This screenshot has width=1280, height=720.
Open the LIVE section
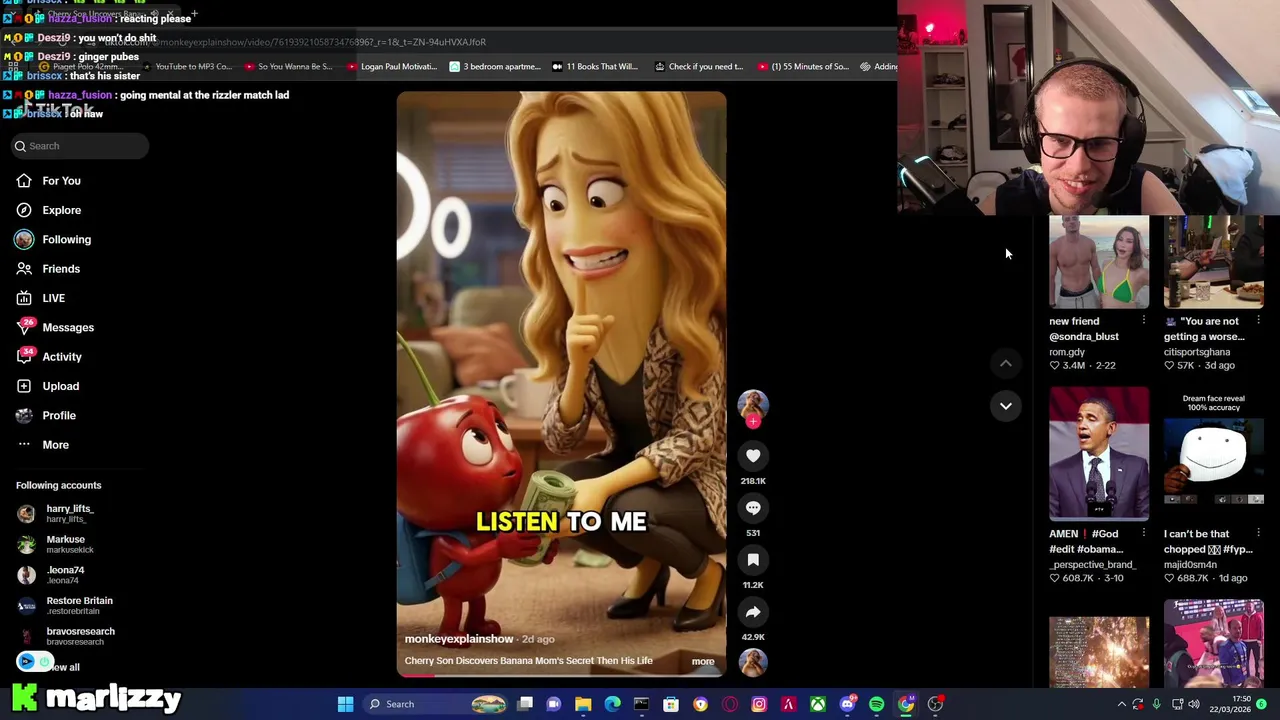click(41, 298)
